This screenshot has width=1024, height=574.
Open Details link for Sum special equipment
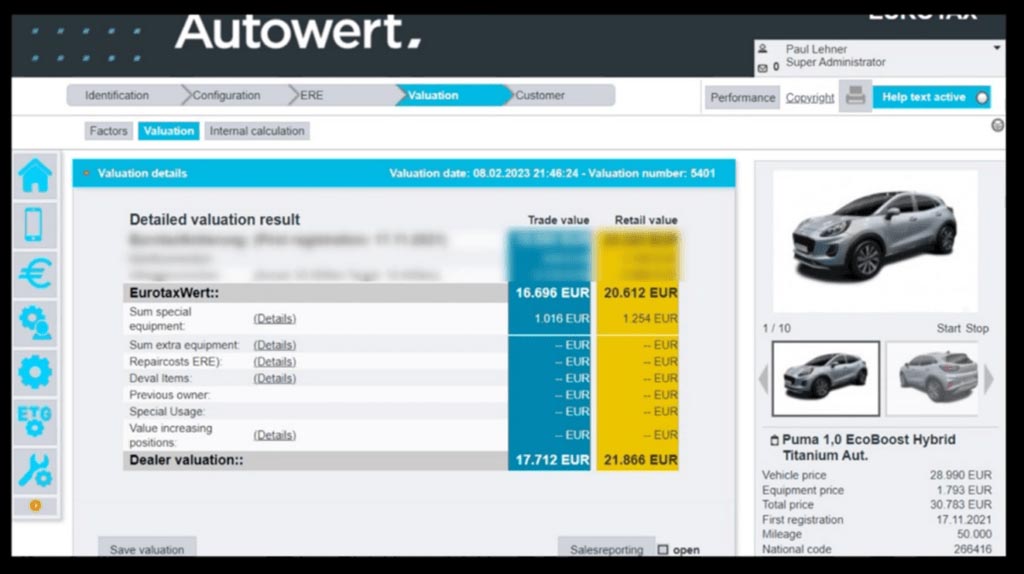point(274,318)
